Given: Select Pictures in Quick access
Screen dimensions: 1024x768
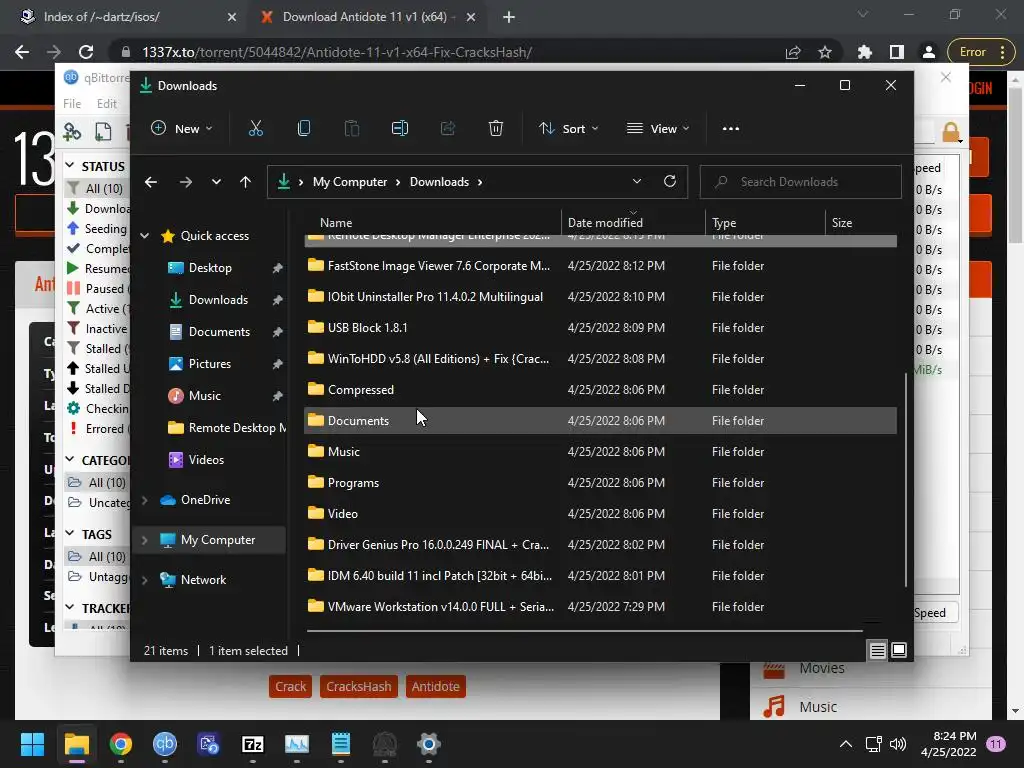Looking at the screenshot, I should [210, 364].
